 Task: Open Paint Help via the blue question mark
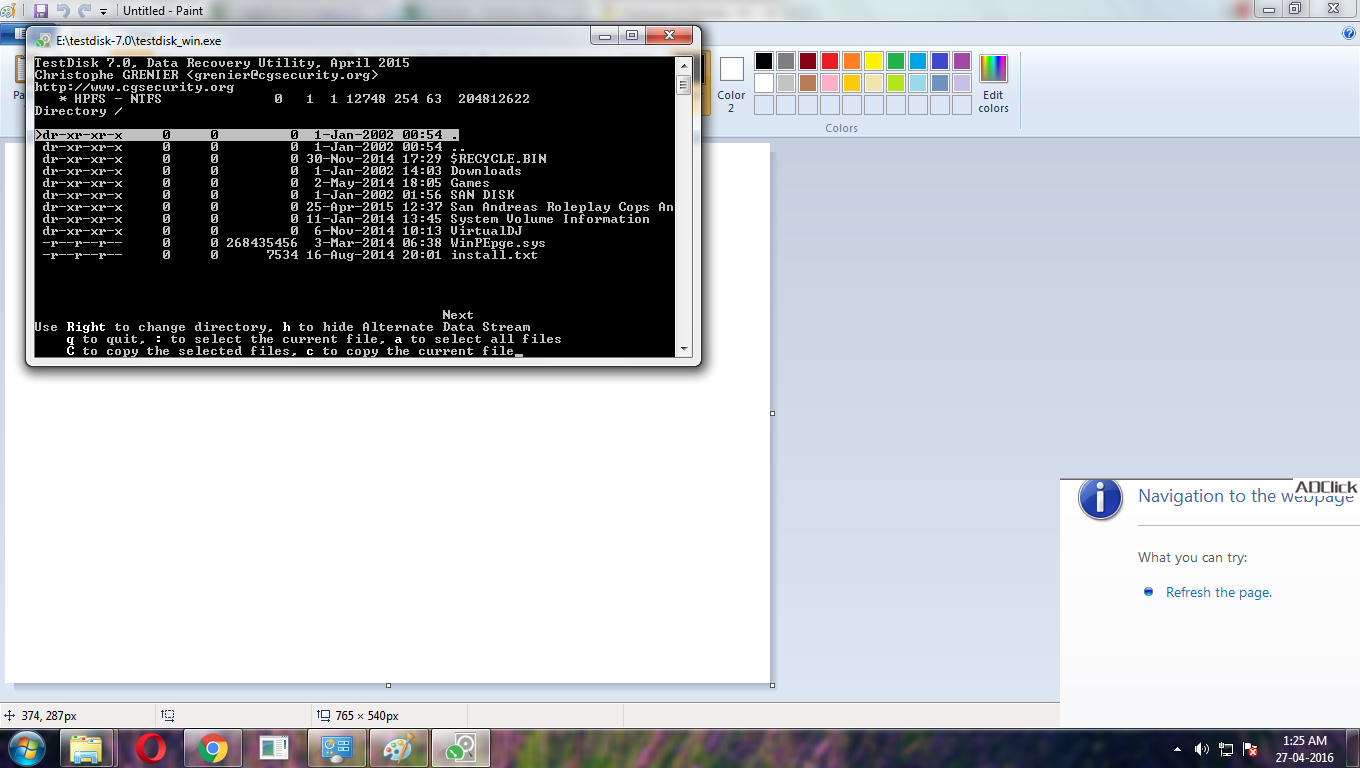click(1349, 33)
